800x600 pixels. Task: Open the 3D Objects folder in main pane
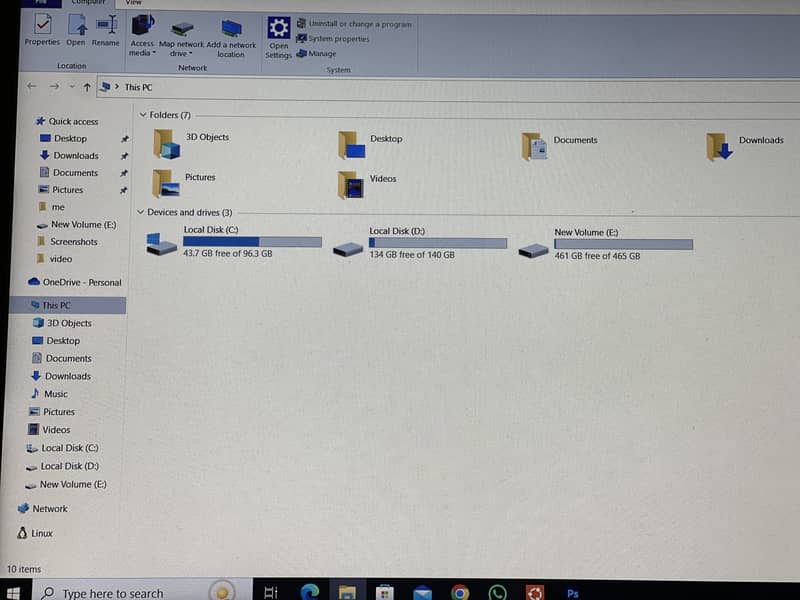(167, 144)
